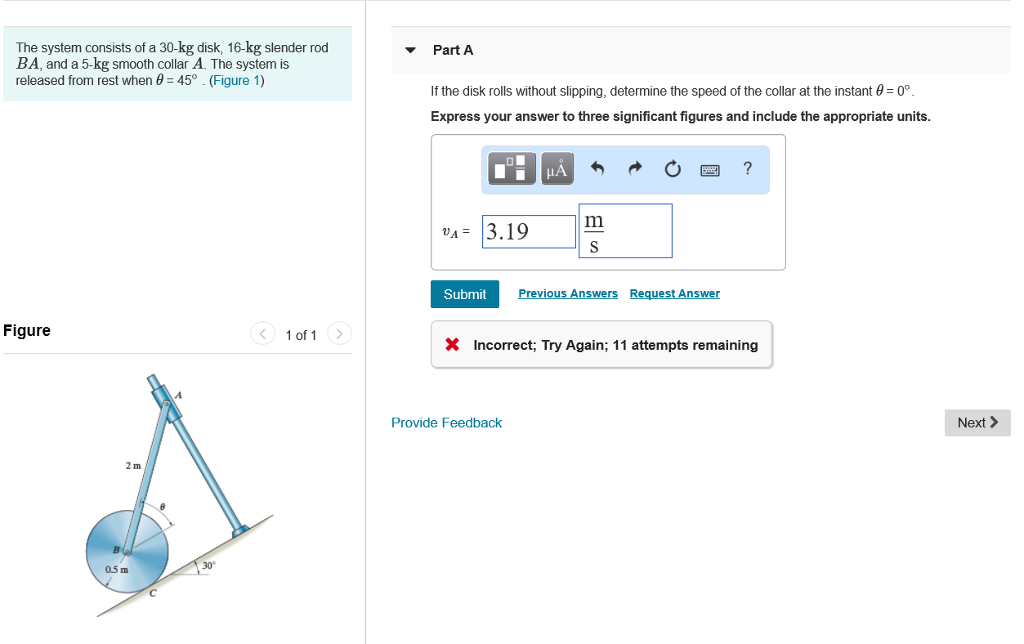Click inside the vA answer input field
The width and height of the screenshot is (1024, 644).
coord(528,231)
